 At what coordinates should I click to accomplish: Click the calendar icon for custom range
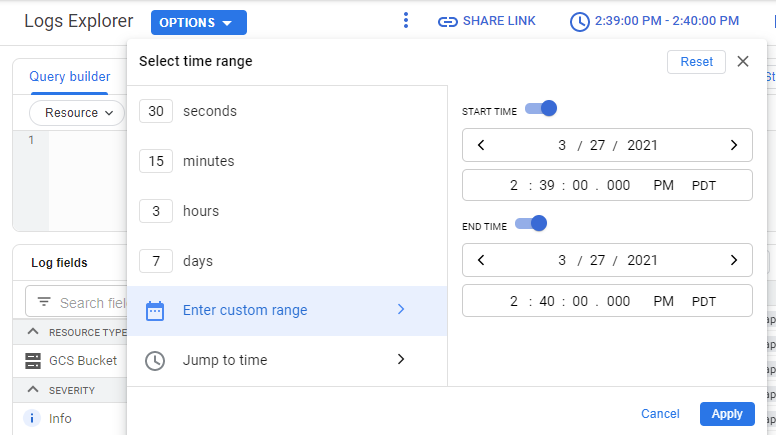(x=155, y=311)
